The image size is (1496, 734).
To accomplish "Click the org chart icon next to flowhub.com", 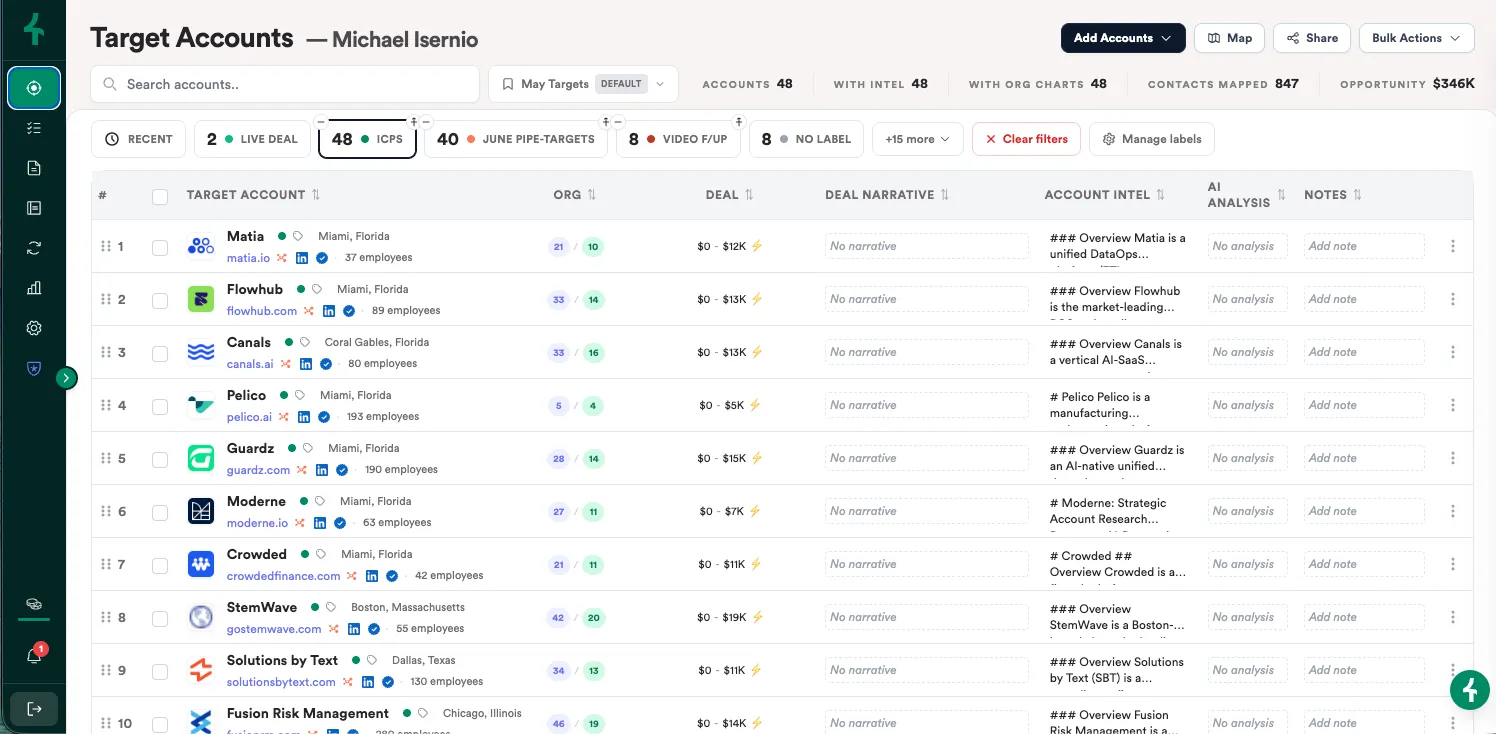I will pos(308,311).
